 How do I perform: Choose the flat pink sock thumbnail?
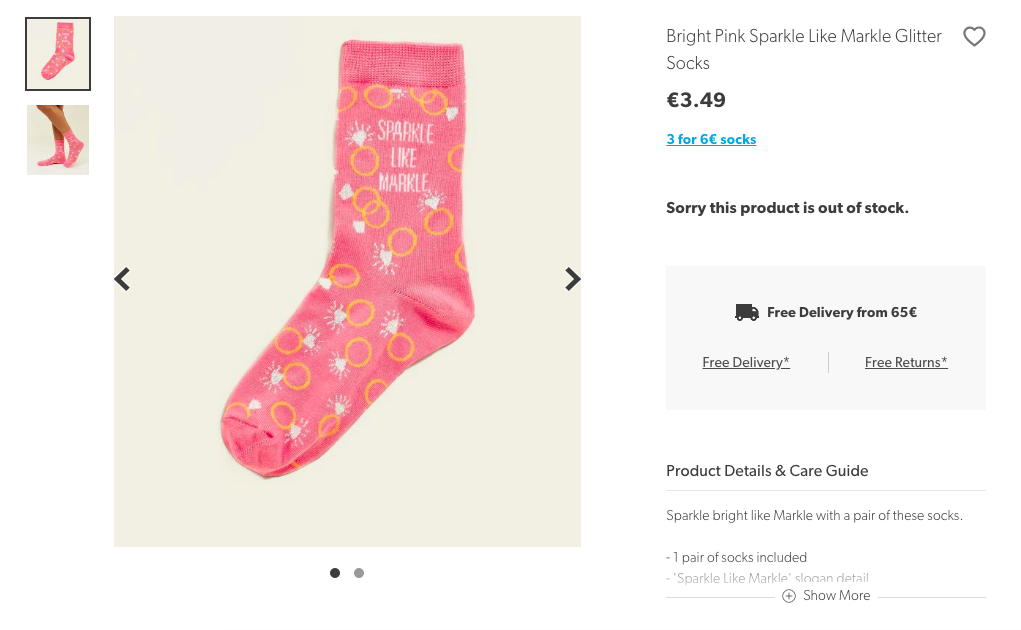point(58,54)
